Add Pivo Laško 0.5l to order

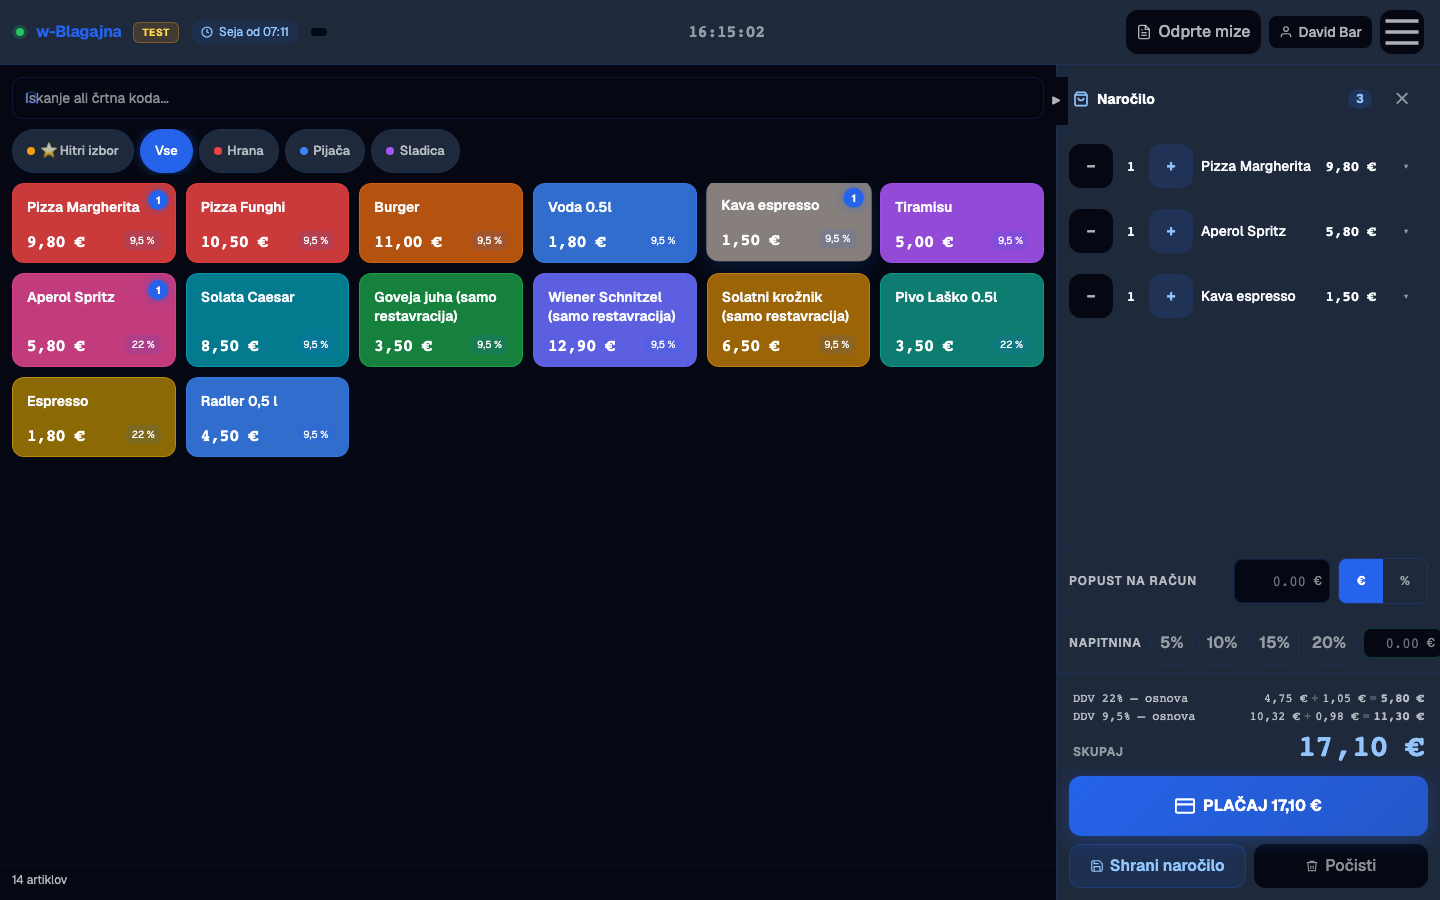[962, 320]
